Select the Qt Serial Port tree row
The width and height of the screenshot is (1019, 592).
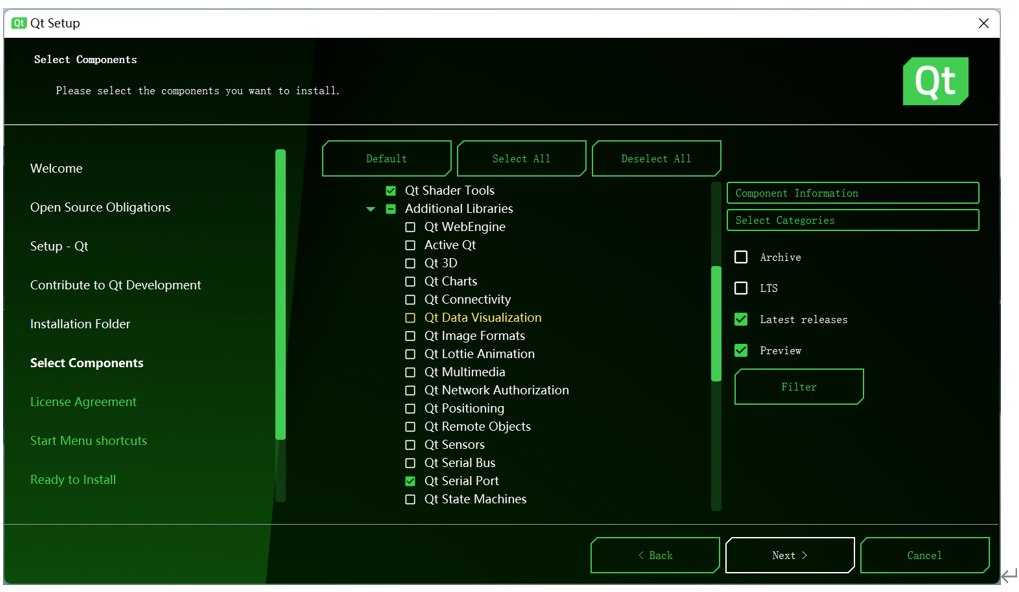[x=461, y=481]
